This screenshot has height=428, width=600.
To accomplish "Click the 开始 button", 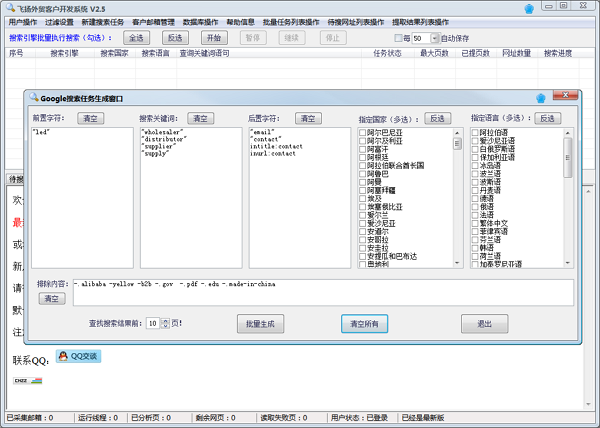I will [x=214, y=37].
